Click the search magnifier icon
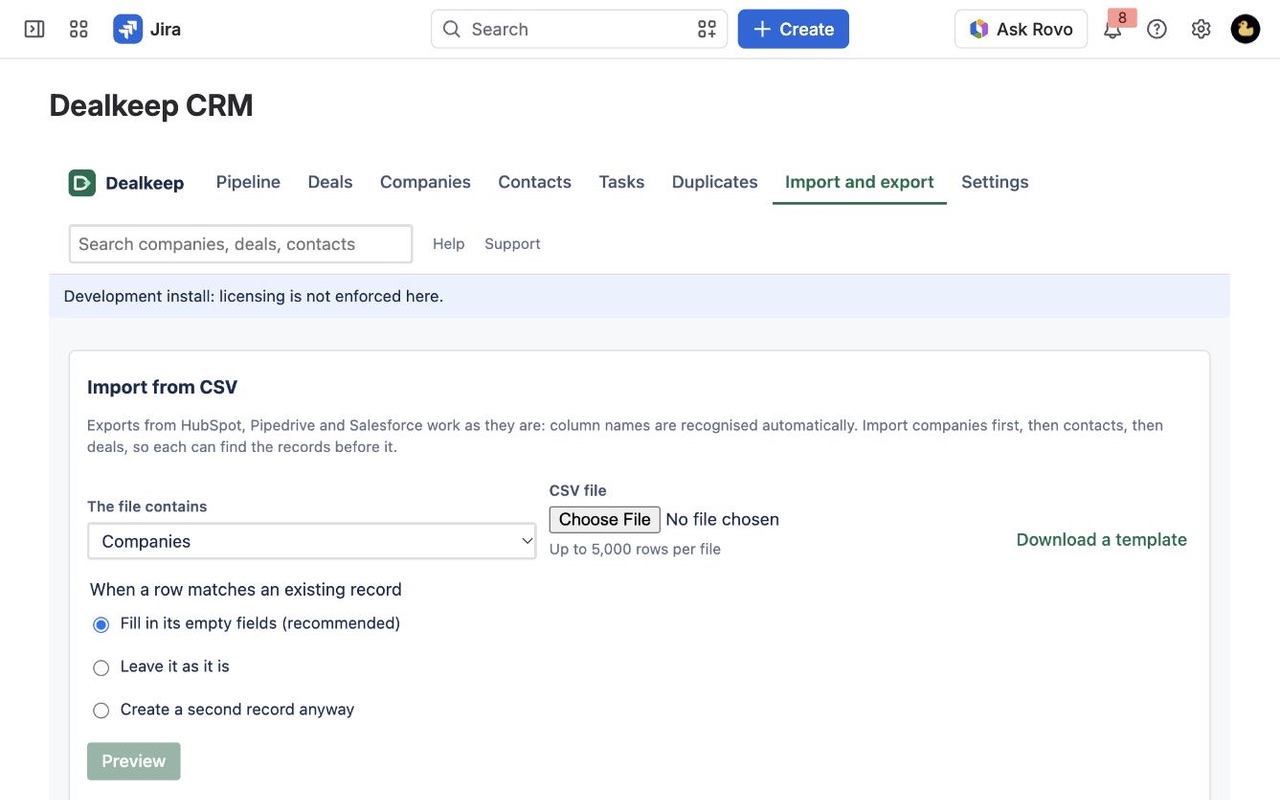1280x800 pixels. pos(452,29)
